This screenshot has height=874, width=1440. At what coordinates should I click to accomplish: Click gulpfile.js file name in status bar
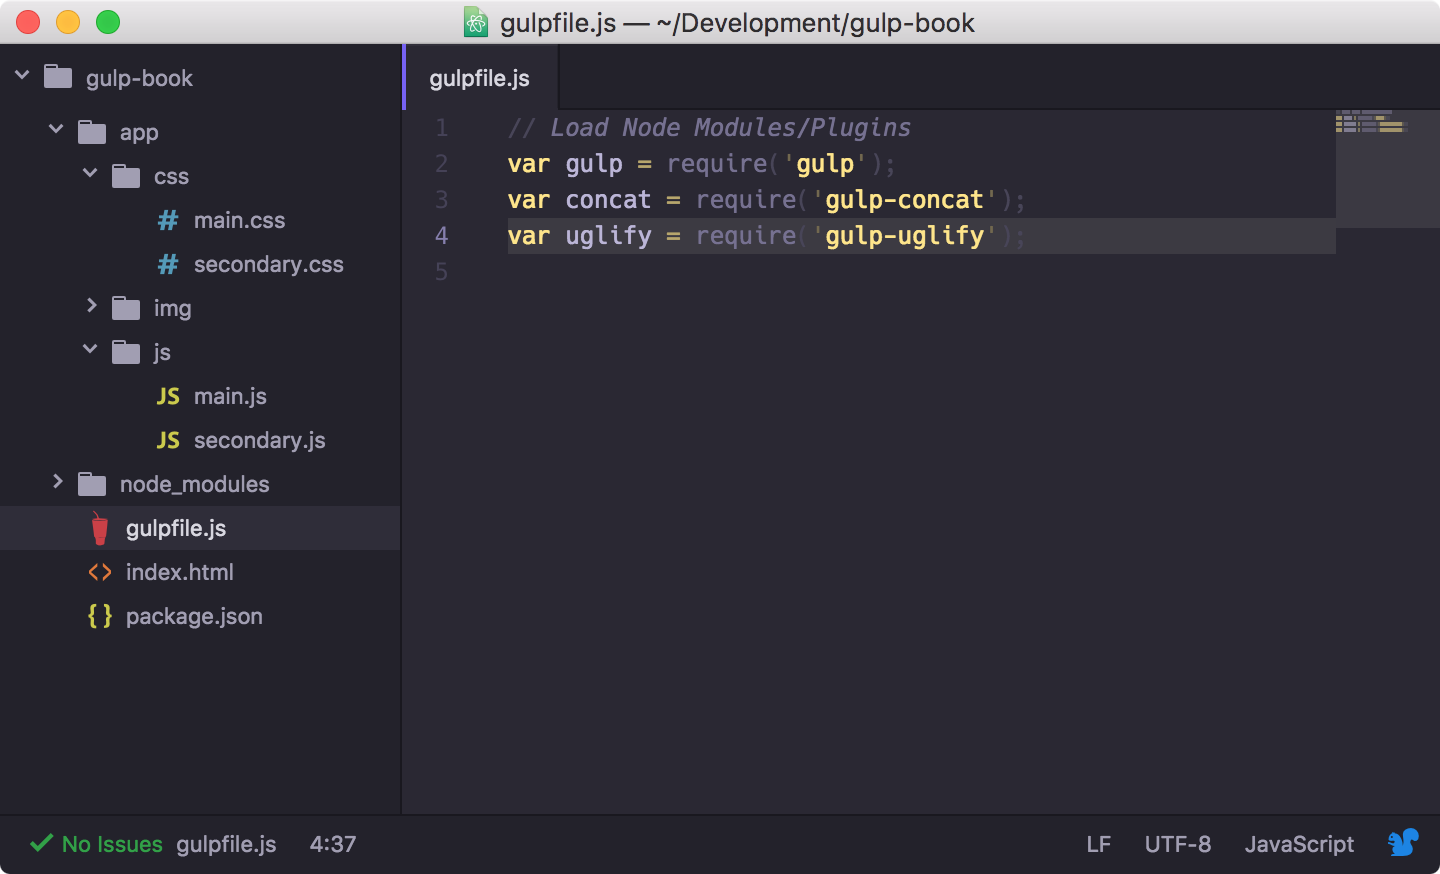pyautogui.click(x=226, y=844)
